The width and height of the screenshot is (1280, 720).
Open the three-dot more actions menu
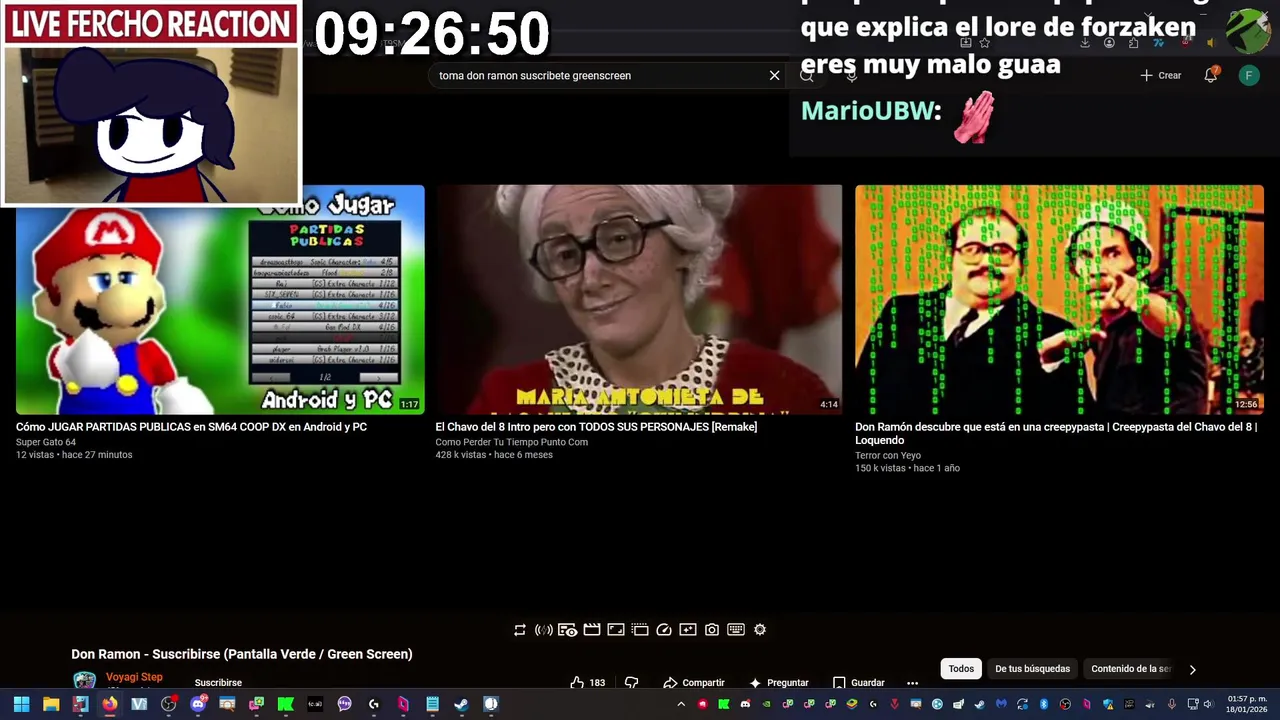pyautogui.click(x=912, y=683)
